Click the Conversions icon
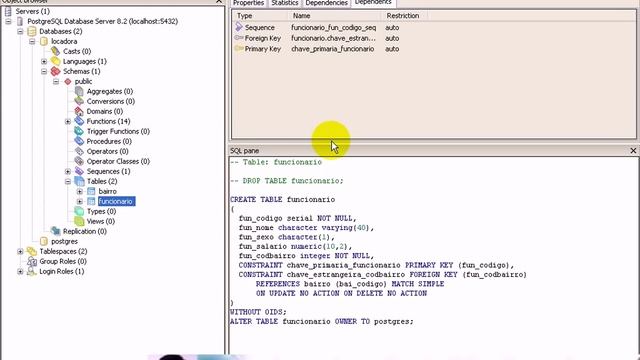The height and width of the screenshot is (360, 640). point(79,101)
